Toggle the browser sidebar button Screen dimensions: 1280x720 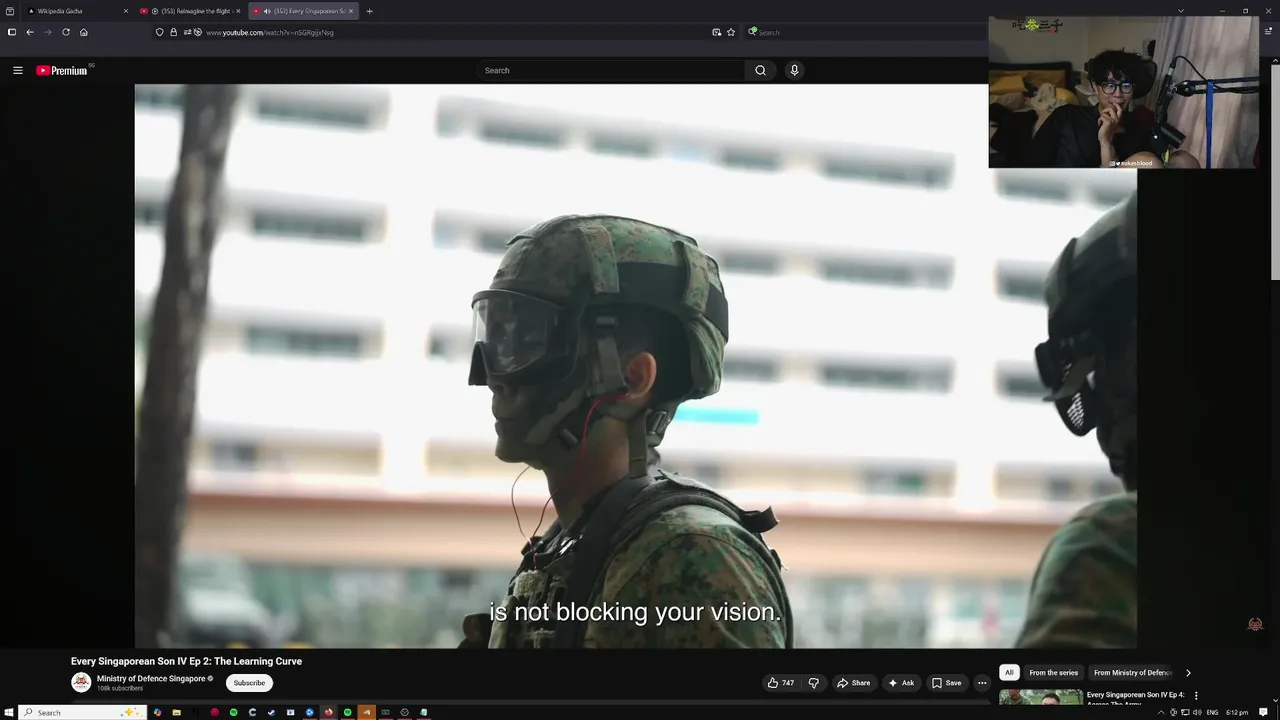click(11, 32)
